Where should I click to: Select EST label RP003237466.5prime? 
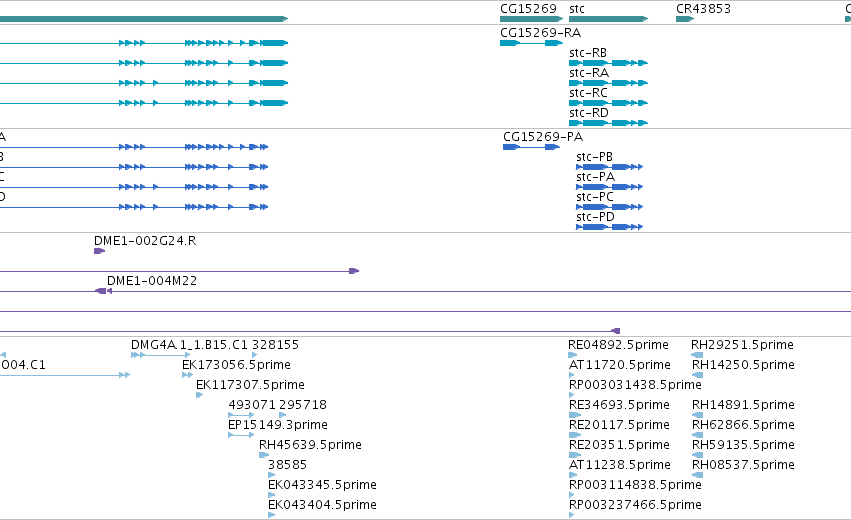pyautogui.click(x=635, y=505)
